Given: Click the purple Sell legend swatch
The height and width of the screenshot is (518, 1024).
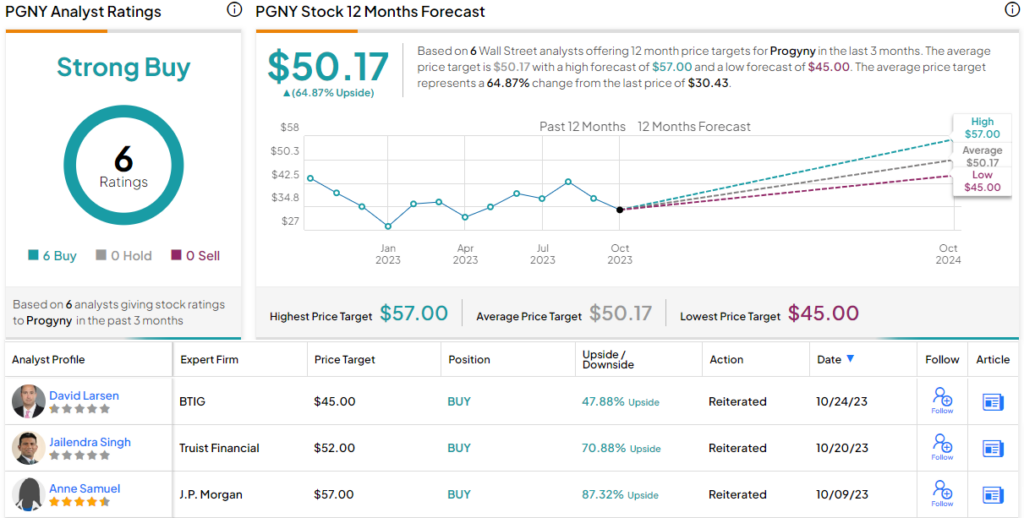Looking at the screenshot, I should point(176,256).
